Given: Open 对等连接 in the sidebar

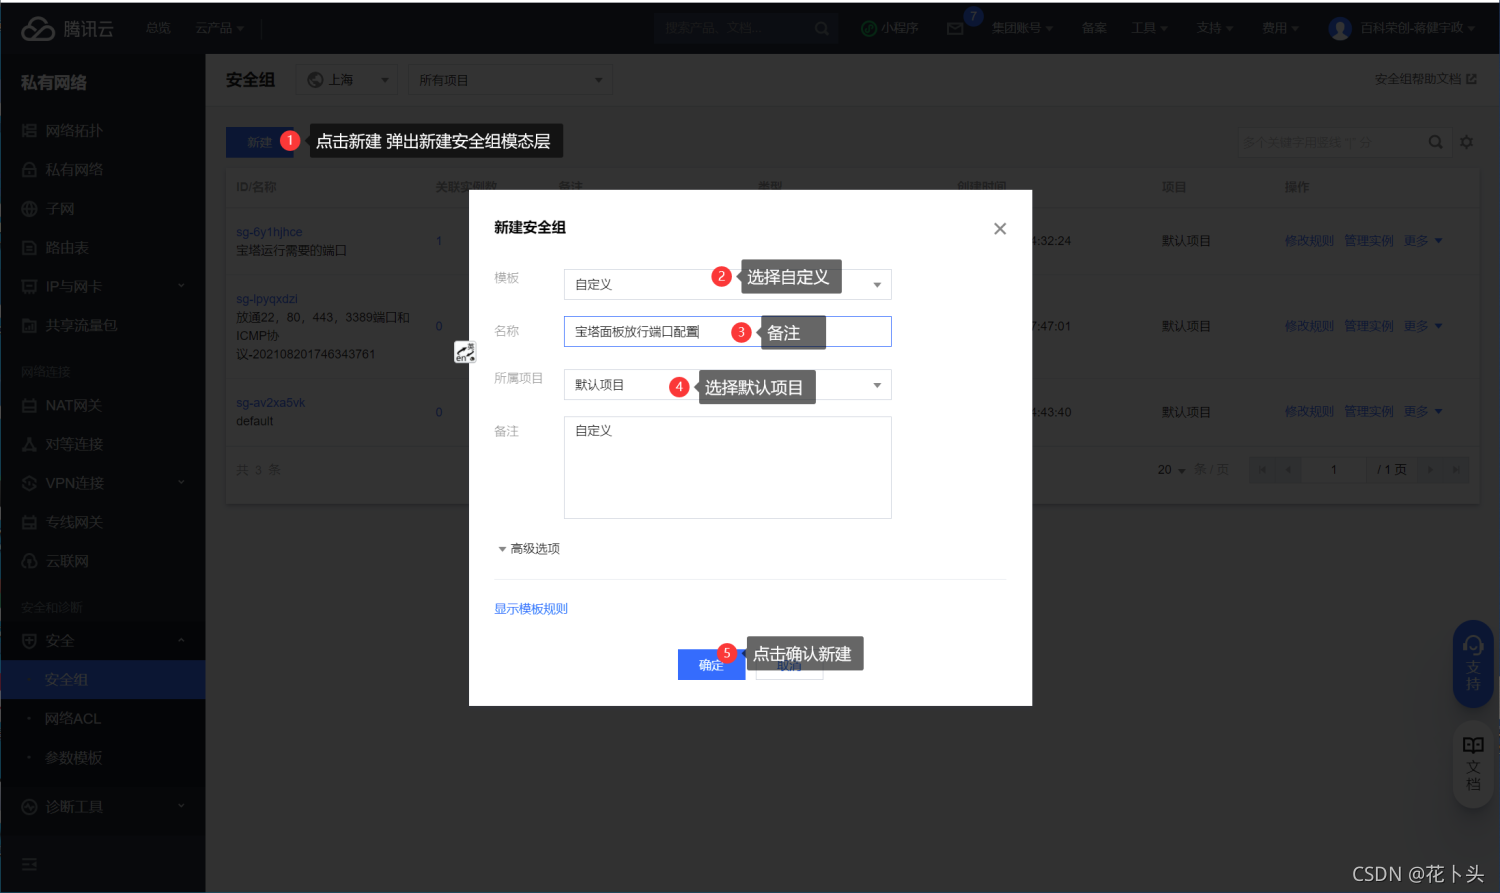Looking at the screenshot, I should [73, 444].
